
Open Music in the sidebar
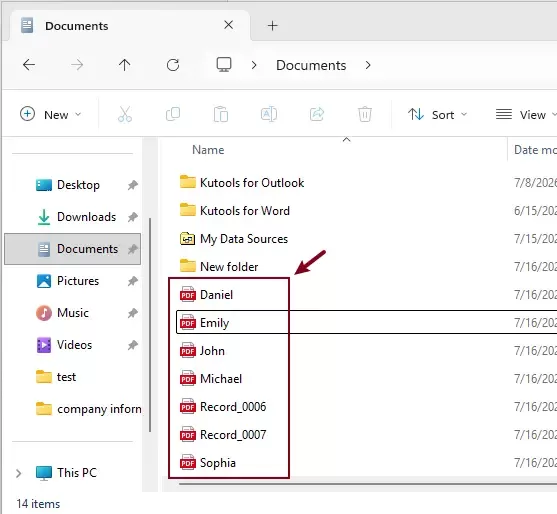click(x=72, y=313)
